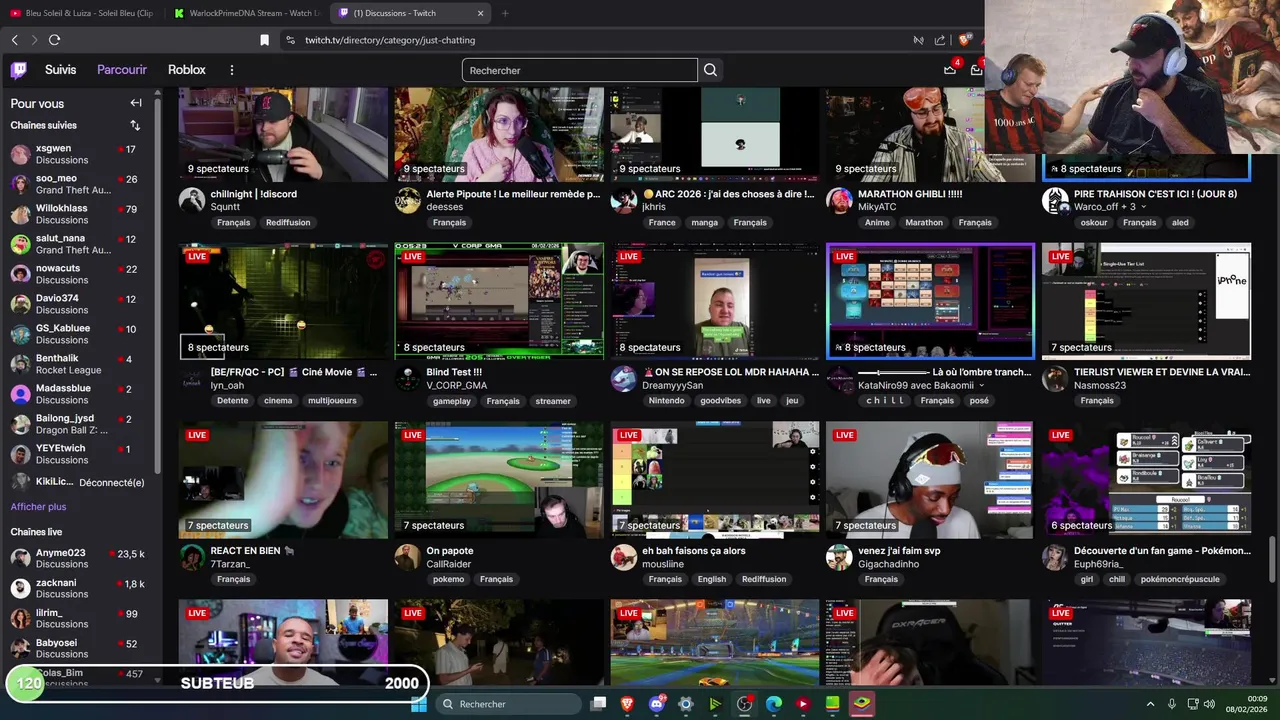Click the multijoueurs tag under lyn_oah

(x=332, y=401)
